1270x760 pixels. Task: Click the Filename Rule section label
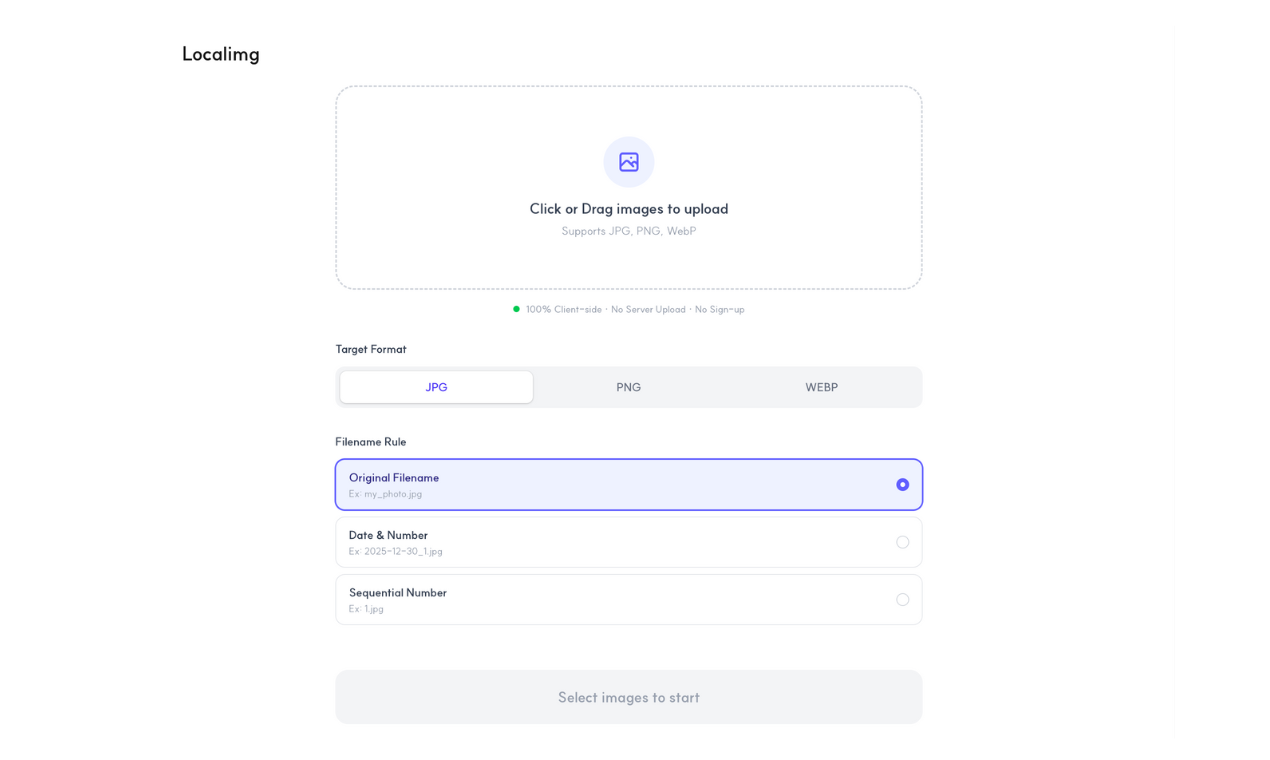tap(371, 441)
